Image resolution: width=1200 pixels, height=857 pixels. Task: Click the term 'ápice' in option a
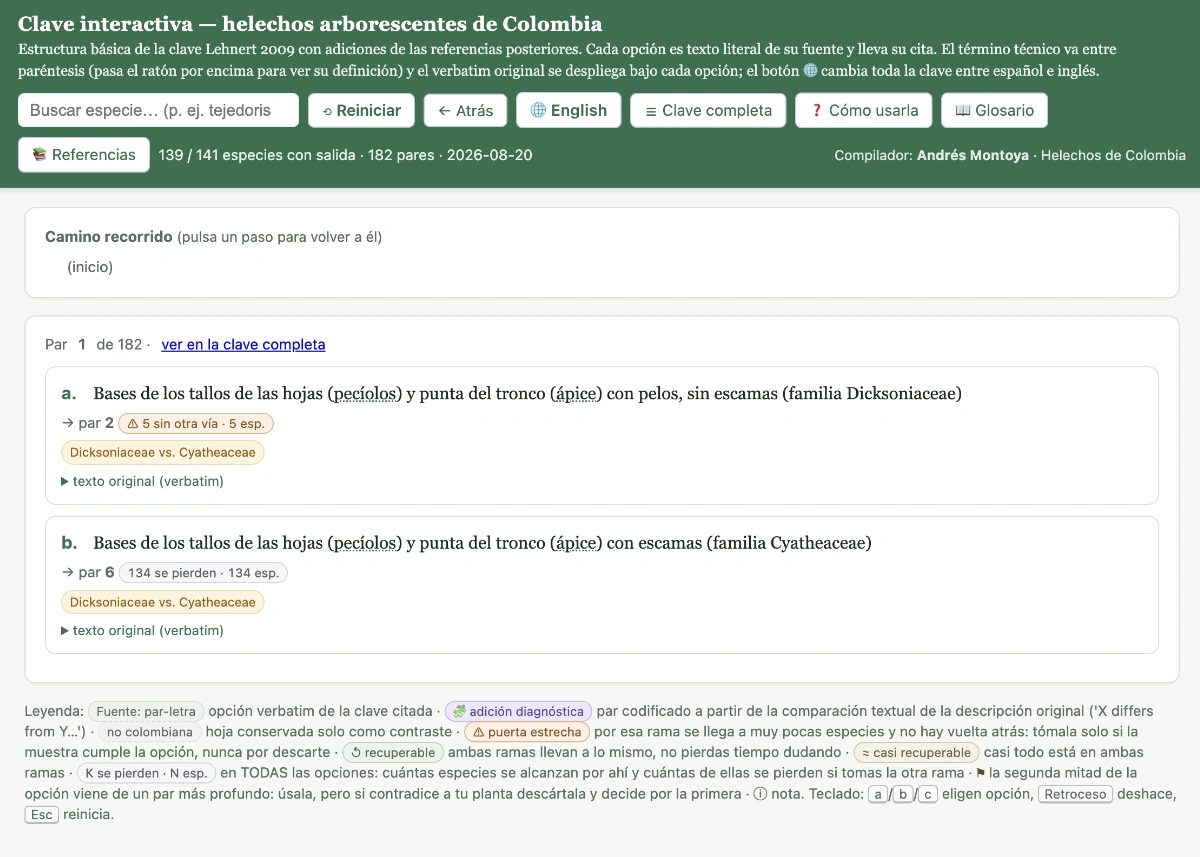576,394
